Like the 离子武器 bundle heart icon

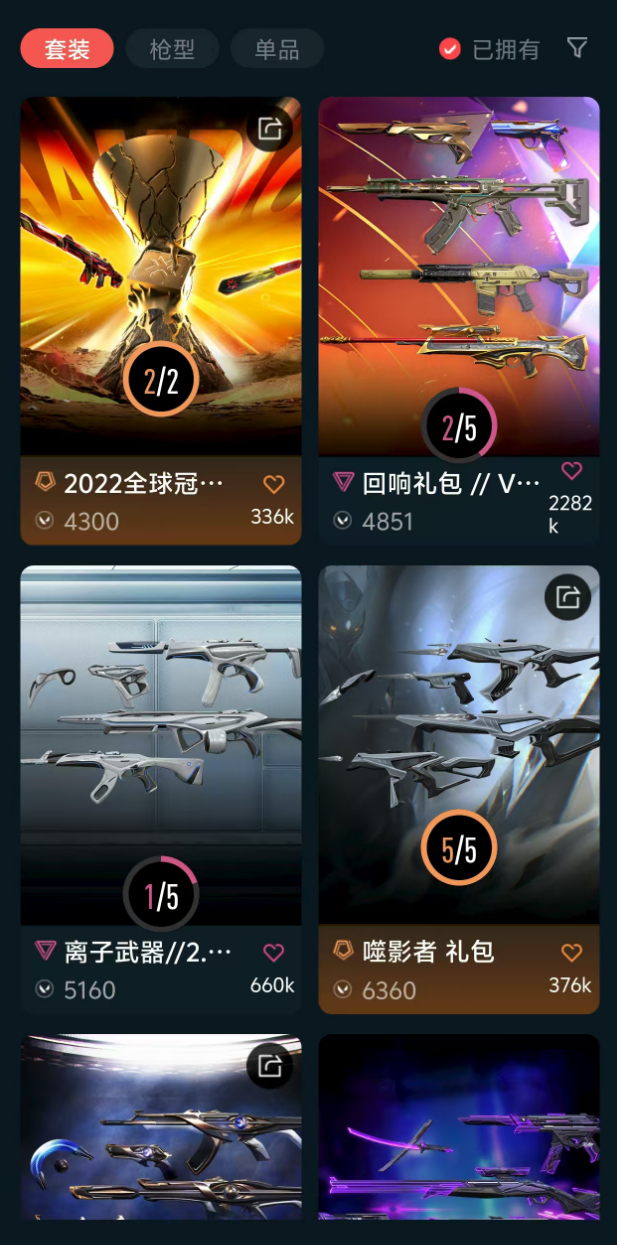click(x=274, y=953)
